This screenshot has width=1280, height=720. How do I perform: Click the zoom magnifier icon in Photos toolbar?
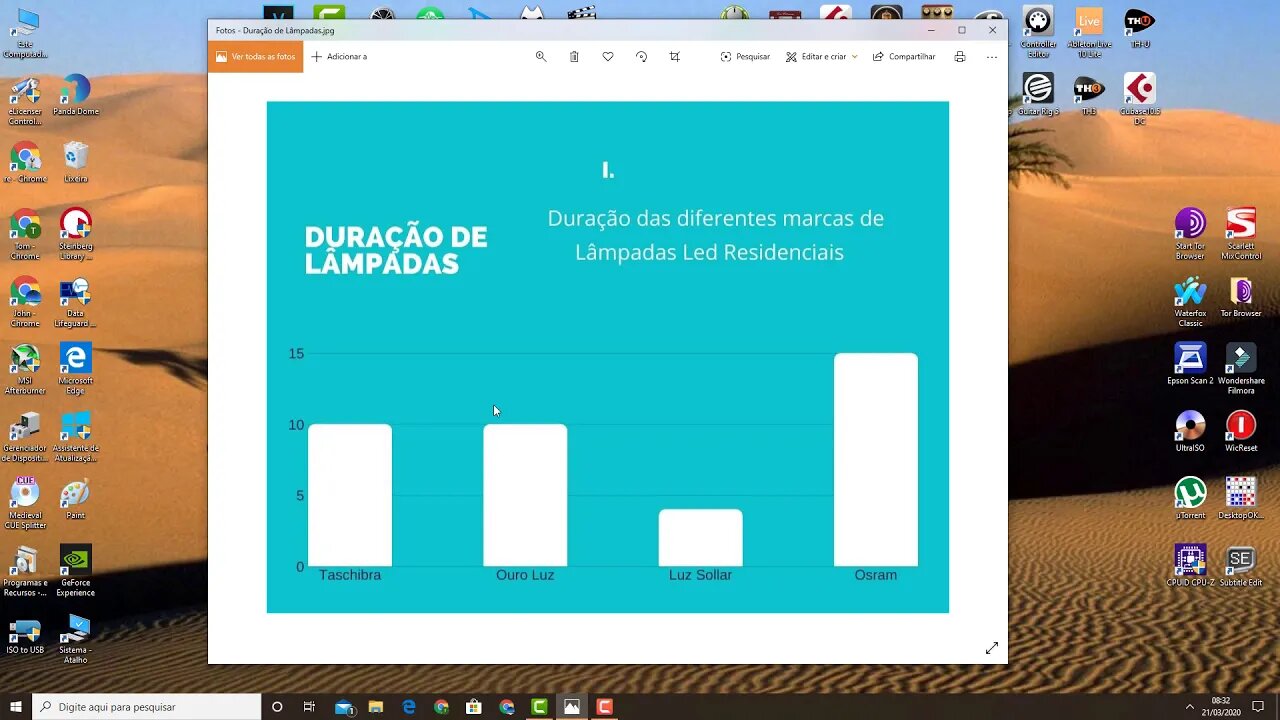[541, 57]
